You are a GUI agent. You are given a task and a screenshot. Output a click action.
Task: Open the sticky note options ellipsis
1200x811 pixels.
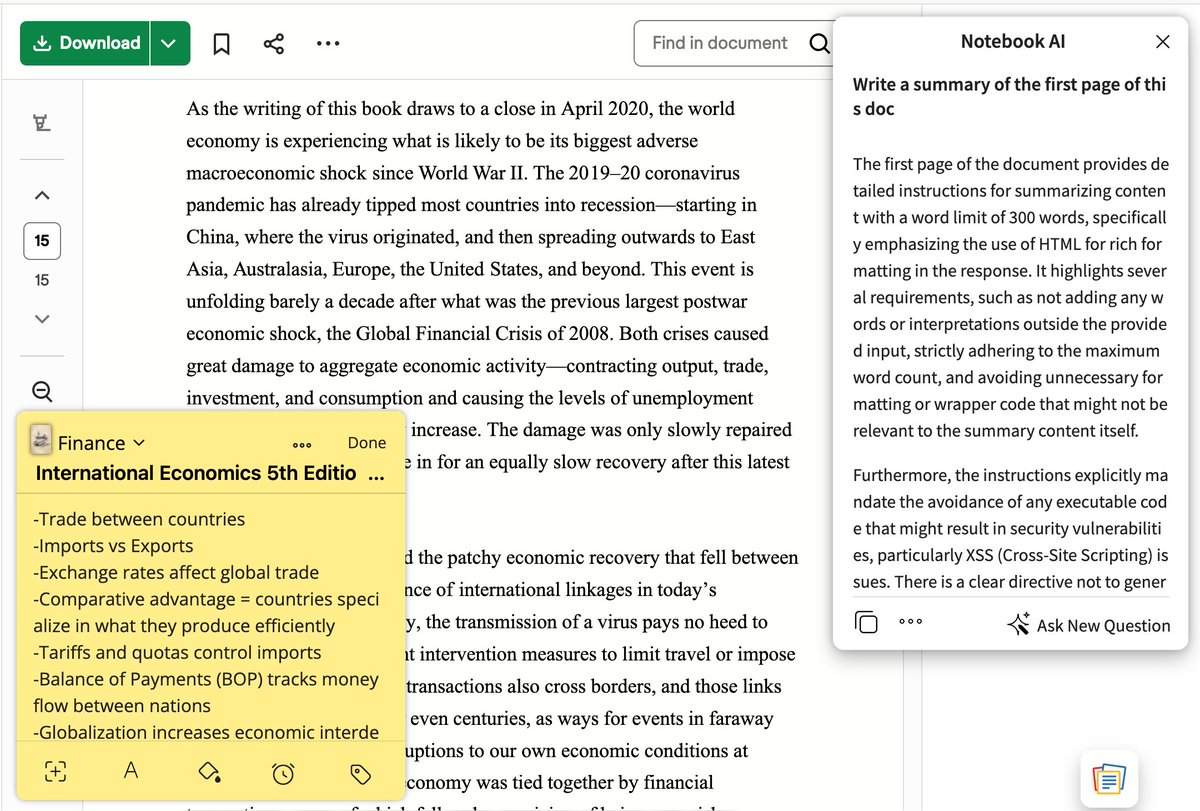(302, 445)
